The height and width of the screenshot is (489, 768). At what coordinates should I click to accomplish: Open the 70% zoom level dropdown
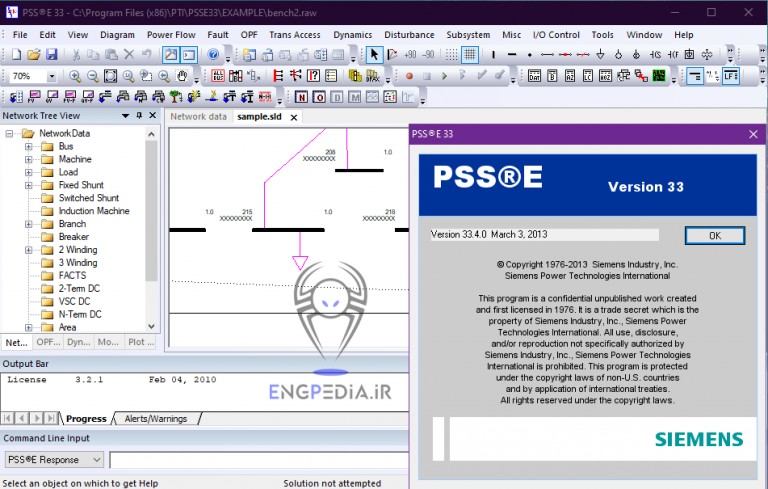51,76
